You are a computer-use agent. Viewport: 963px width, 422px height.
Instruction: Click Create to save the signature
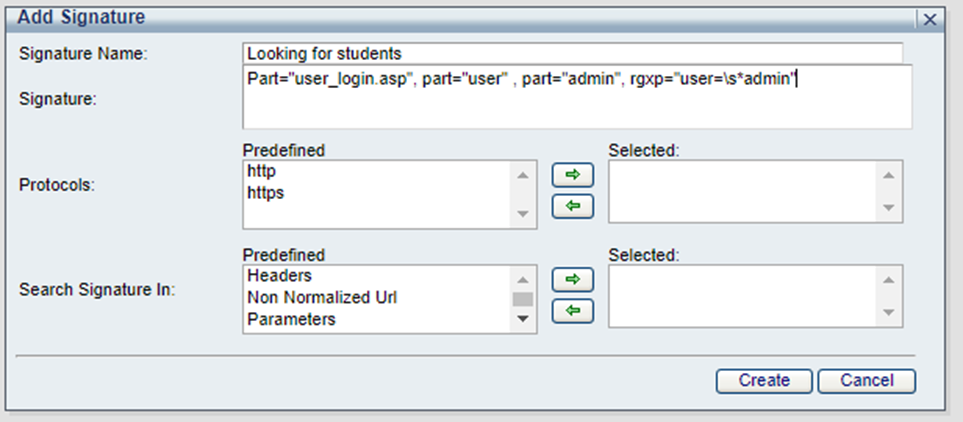tap(763, 381)
